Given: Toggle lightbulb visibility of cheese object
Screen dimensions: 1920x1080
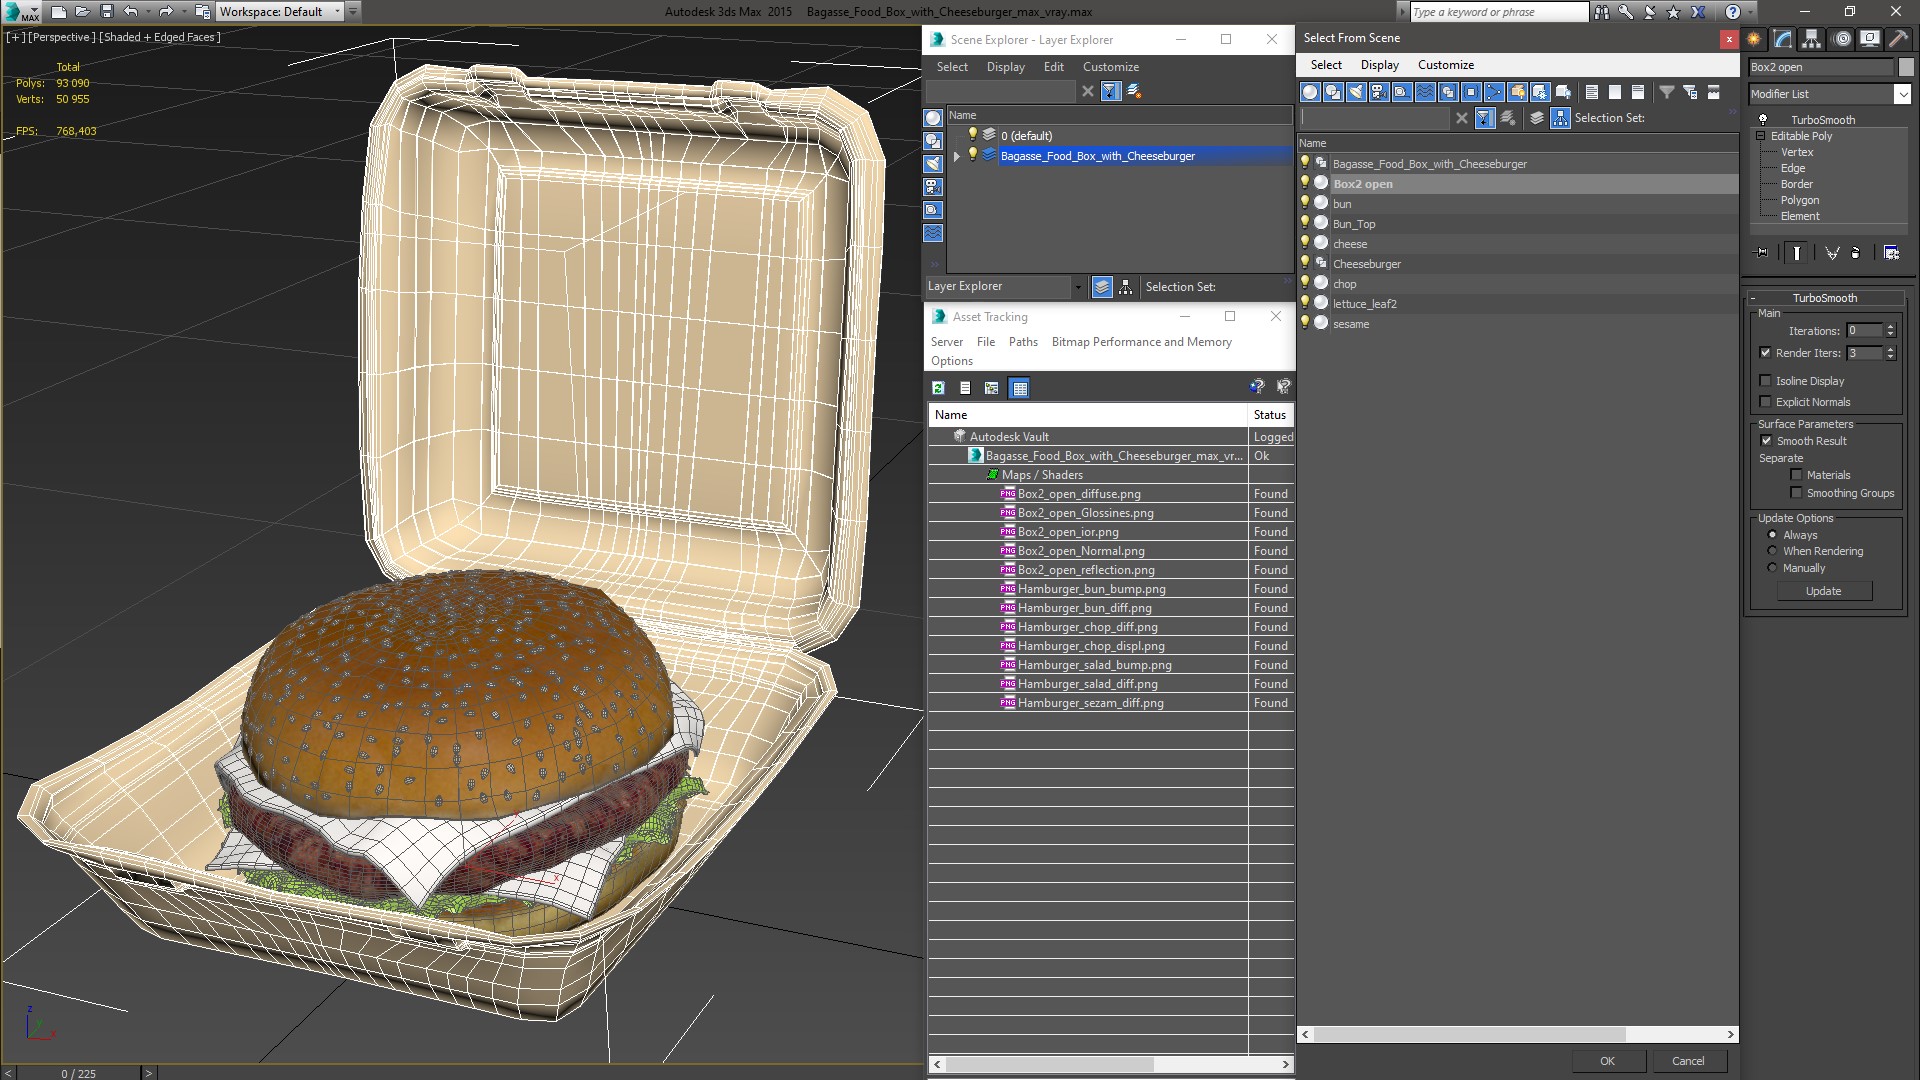Looking at the screenshot, I should point(1305,243).
